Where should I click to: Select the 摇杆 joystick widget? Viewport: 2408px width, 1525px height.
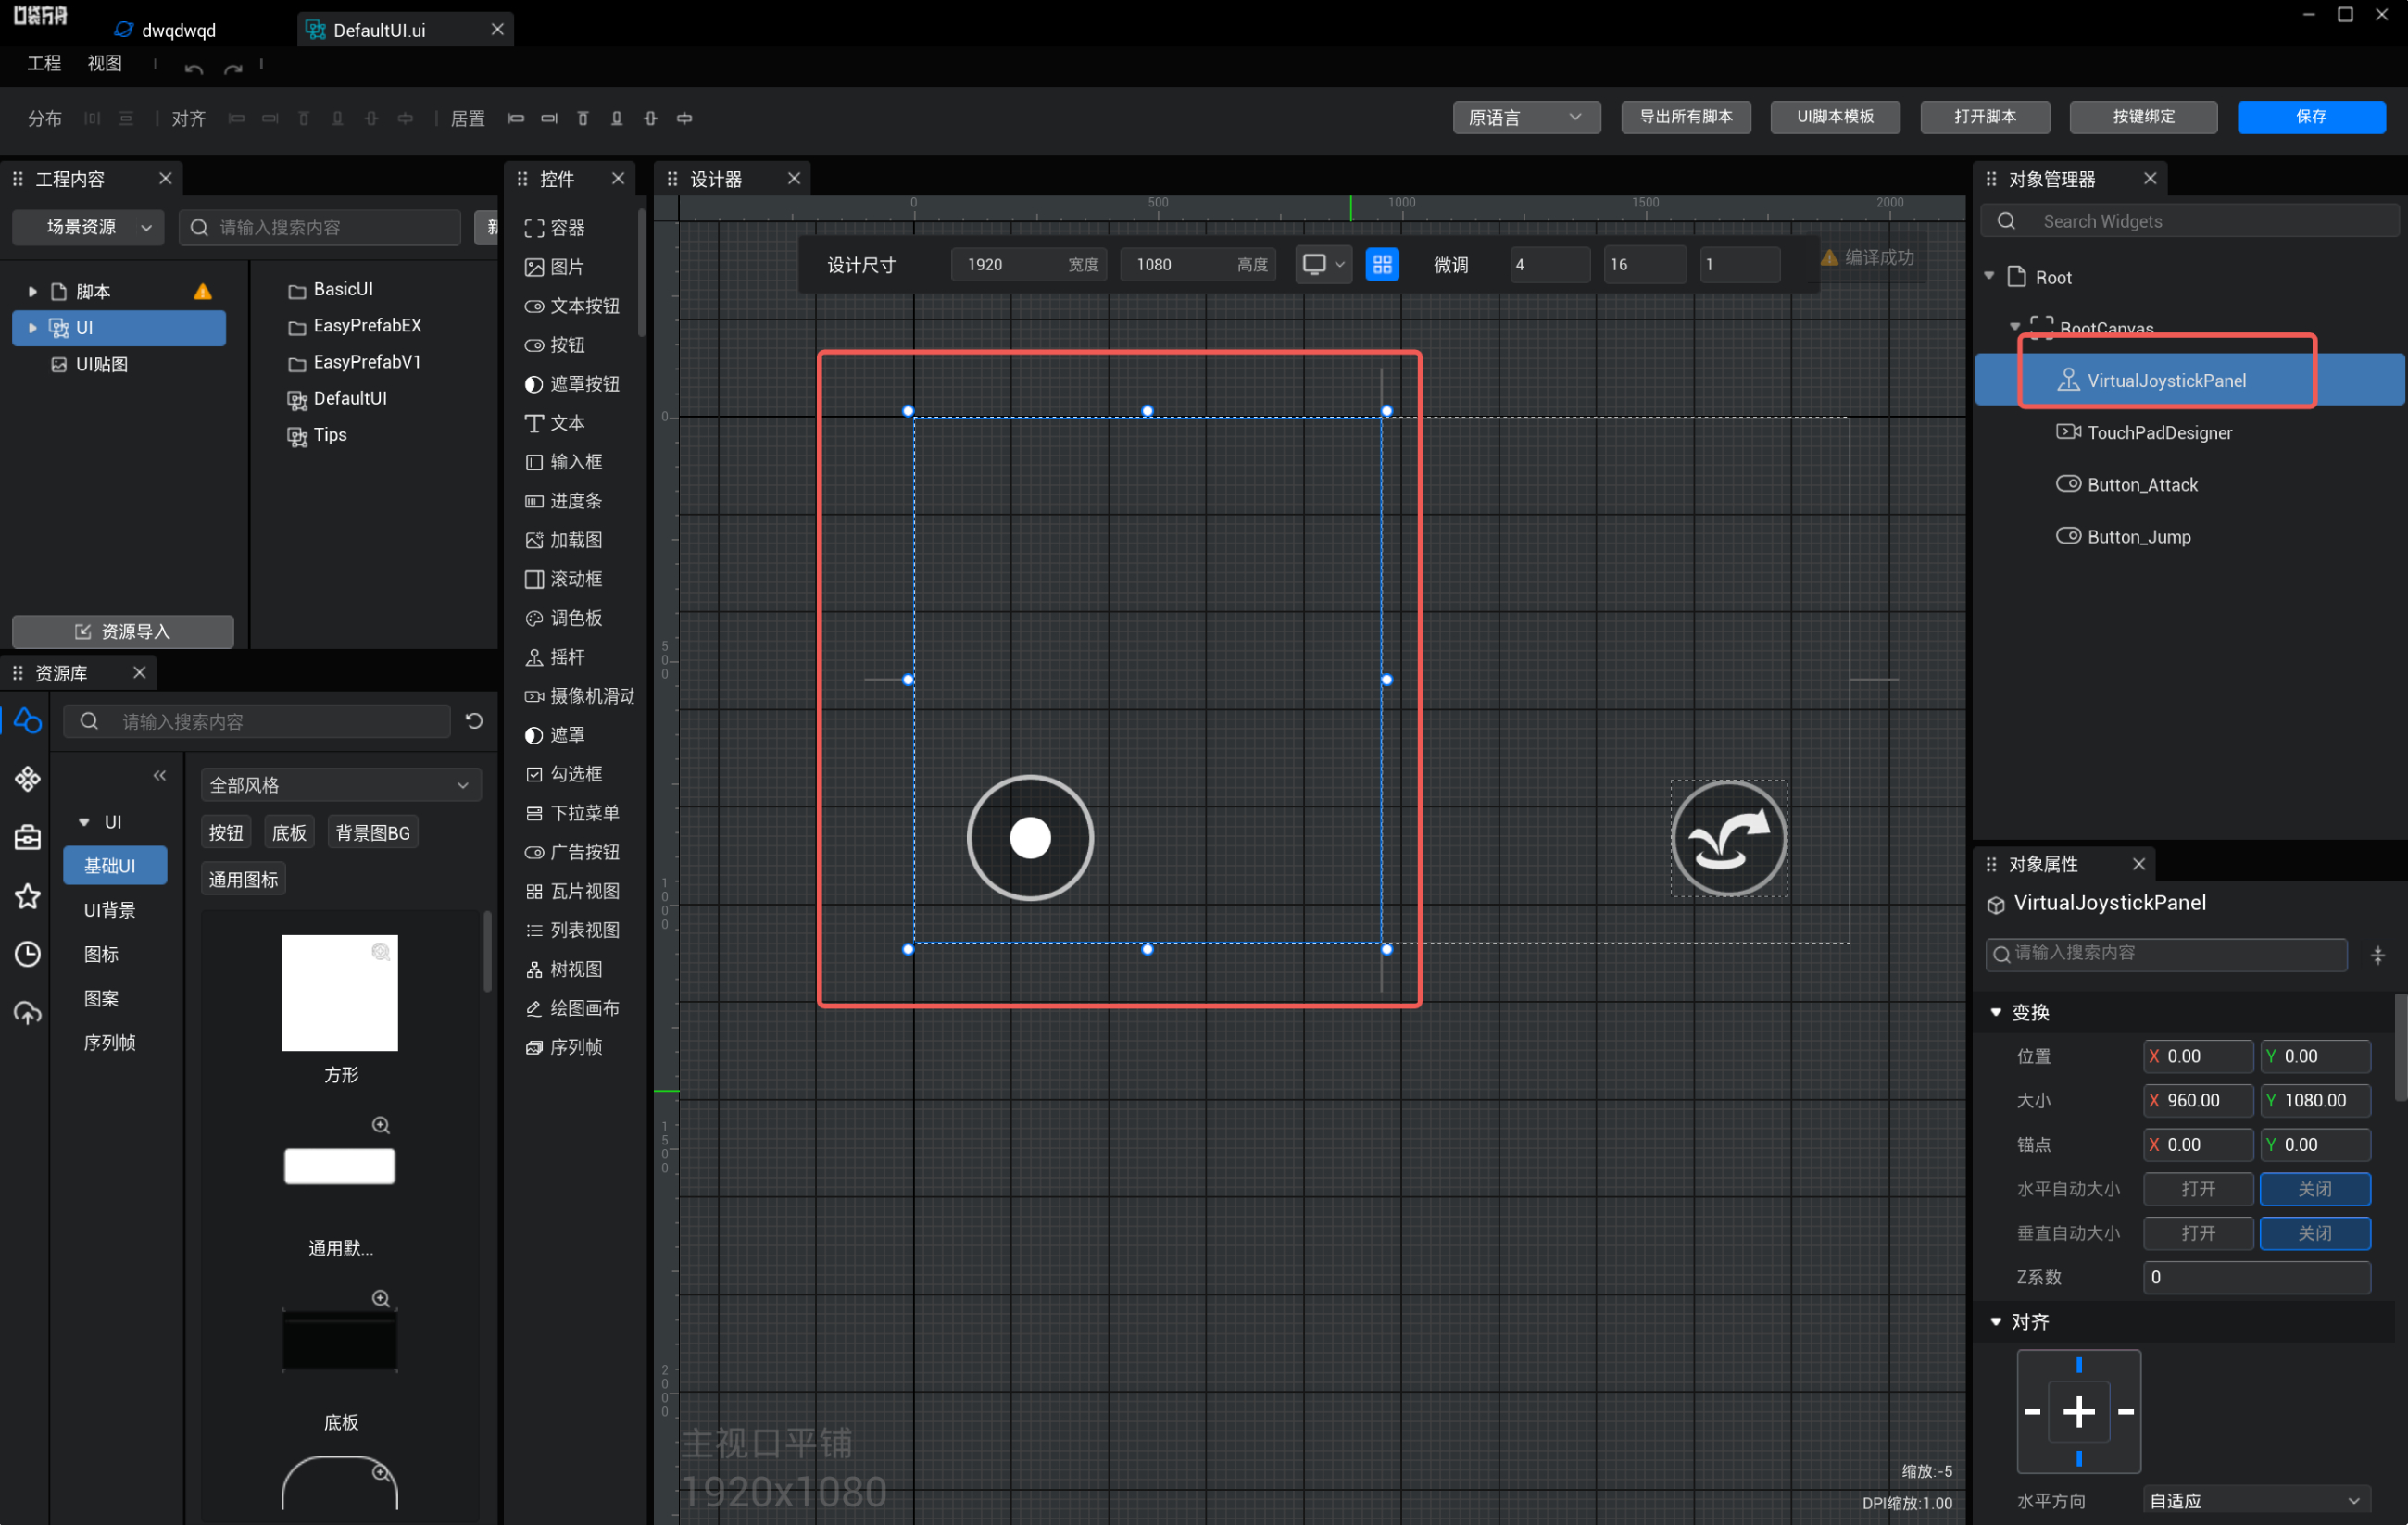[555, 657]
